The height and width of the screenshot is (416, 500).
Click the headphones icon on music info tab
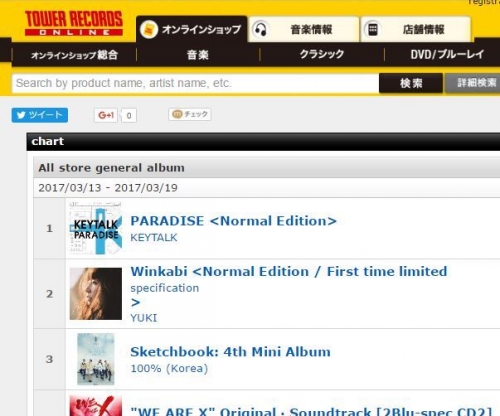click(260, 30)
